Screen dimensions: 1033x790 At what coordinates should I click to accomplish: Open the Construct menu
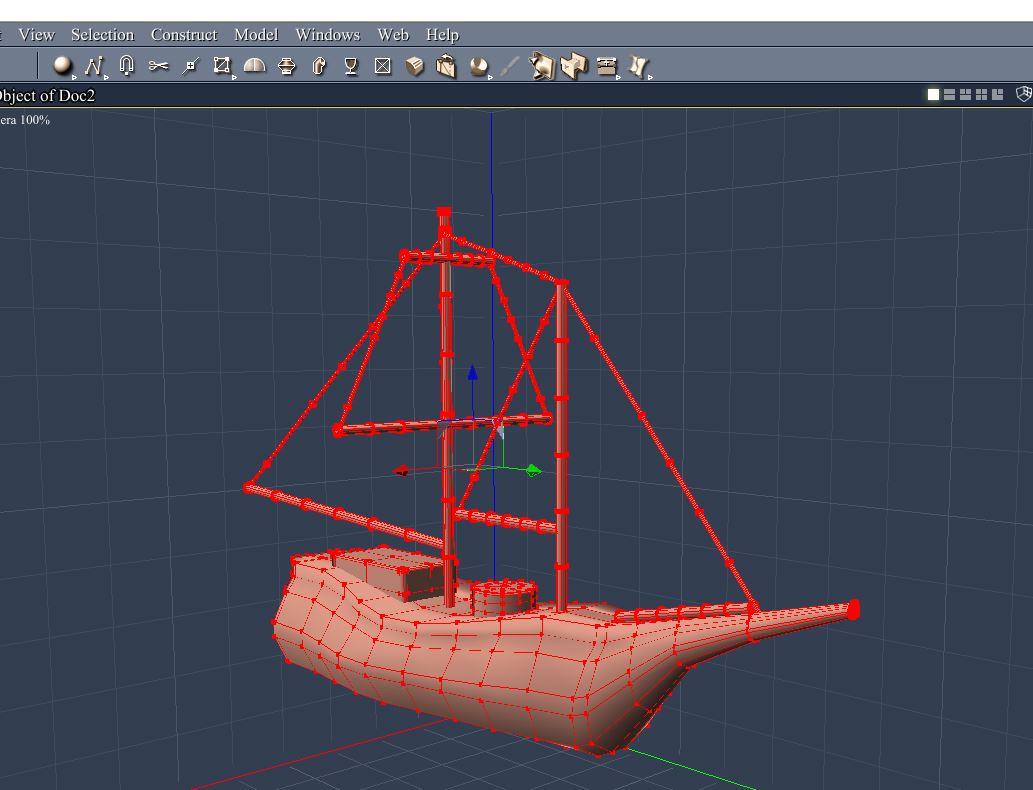(x=184, y=34)
